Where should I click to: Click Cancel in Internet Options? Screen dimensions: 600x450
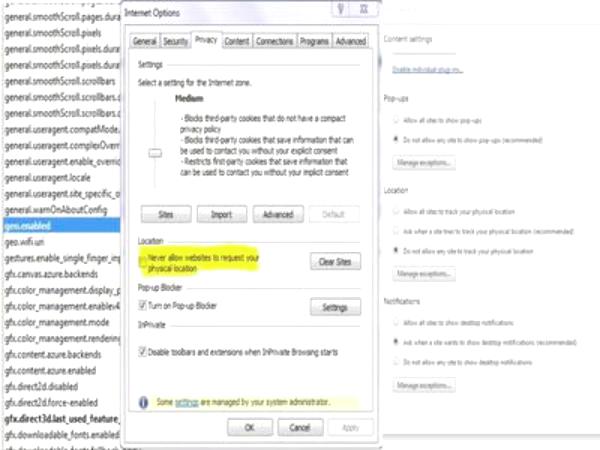[300, 427]
